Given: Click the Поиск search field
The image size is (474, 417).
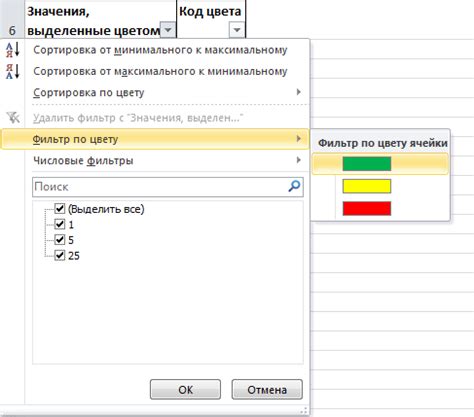Looking at the screenshot, I should 168,187.
